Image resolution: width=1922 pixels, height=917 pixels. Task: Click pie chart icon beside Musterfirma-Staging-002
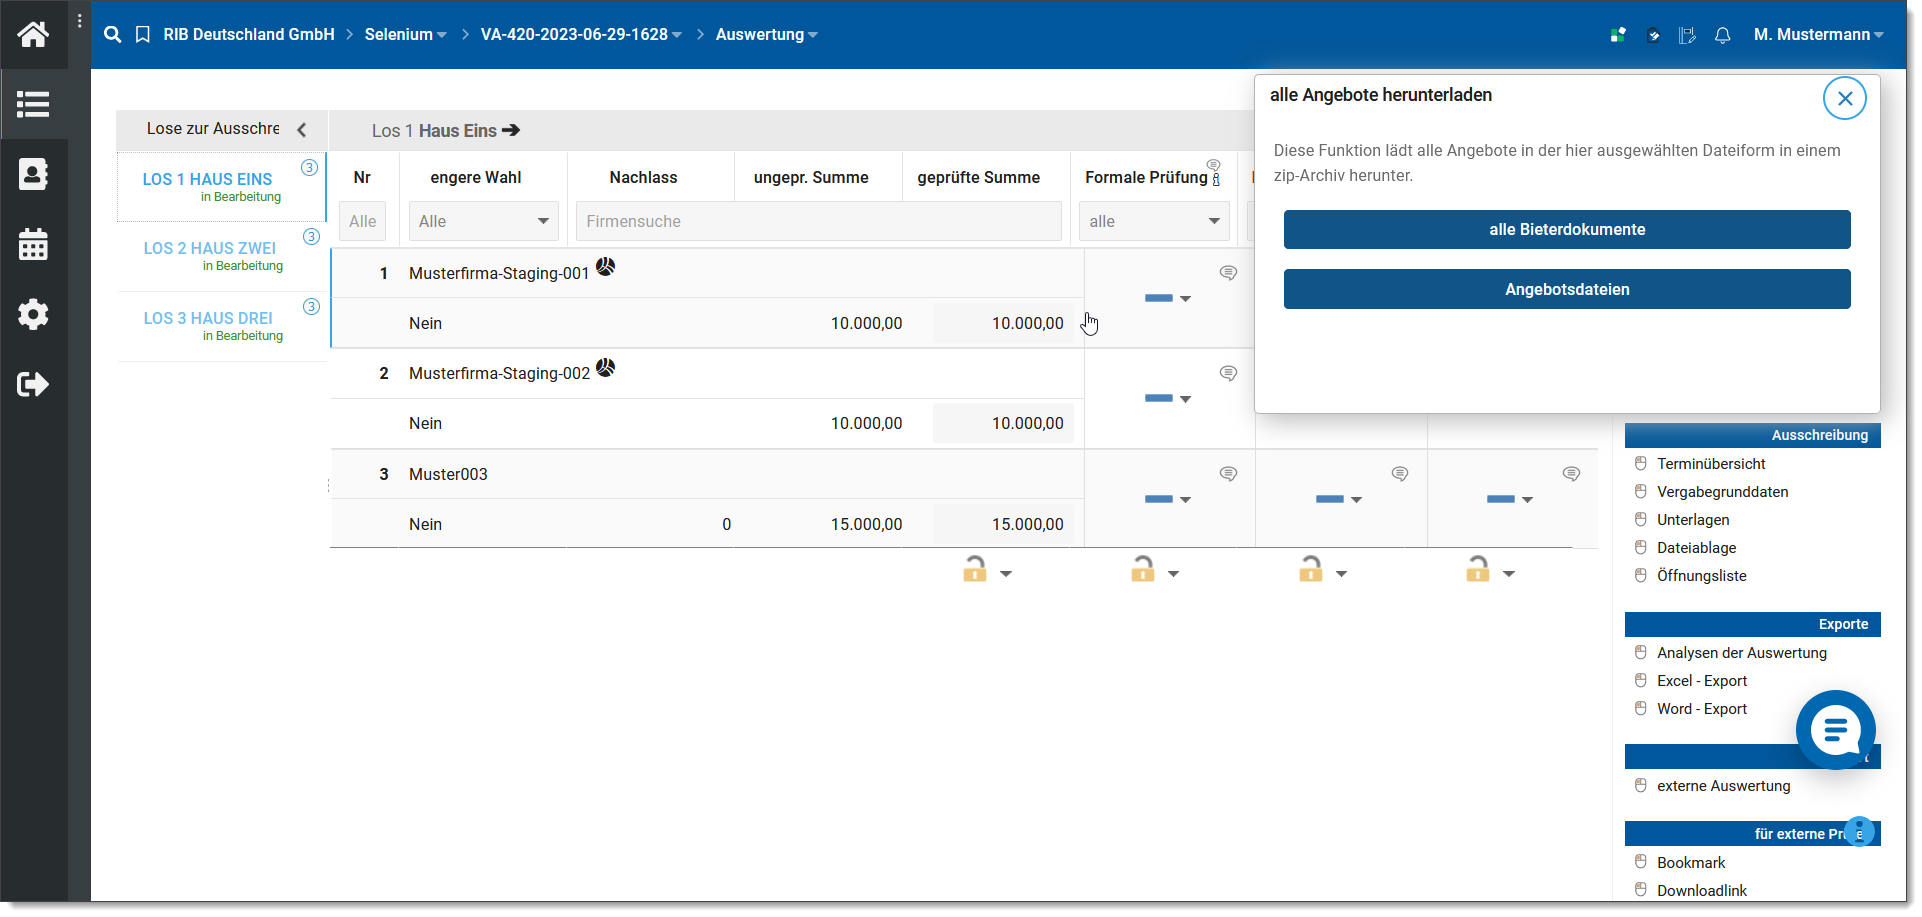606,367
